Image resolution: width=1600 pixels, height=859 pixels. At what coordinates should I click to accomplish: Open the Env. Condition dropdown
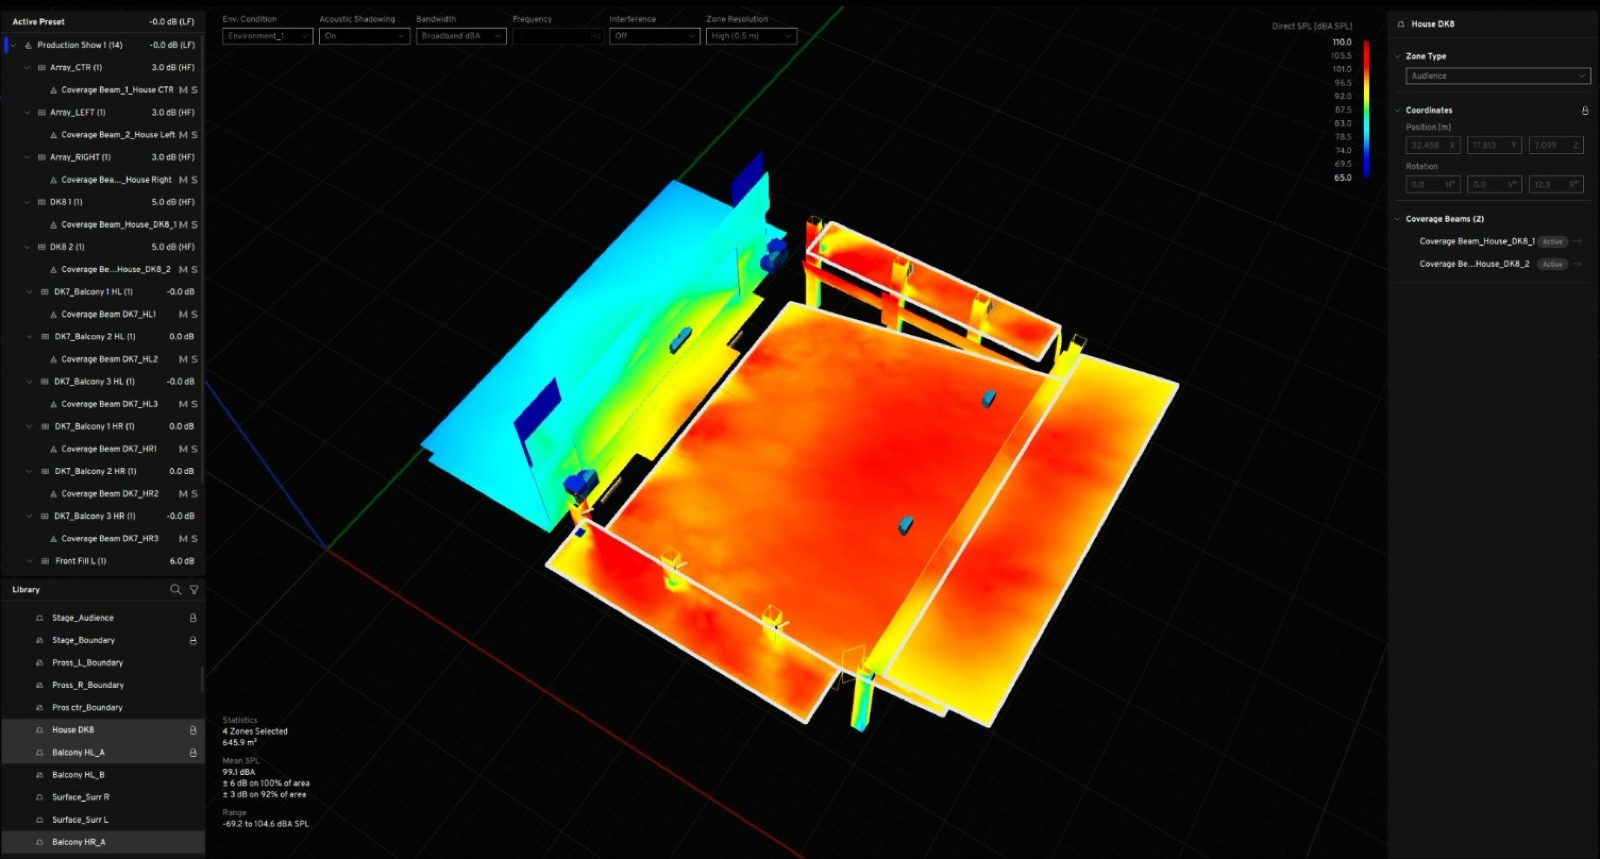[267, 36]
